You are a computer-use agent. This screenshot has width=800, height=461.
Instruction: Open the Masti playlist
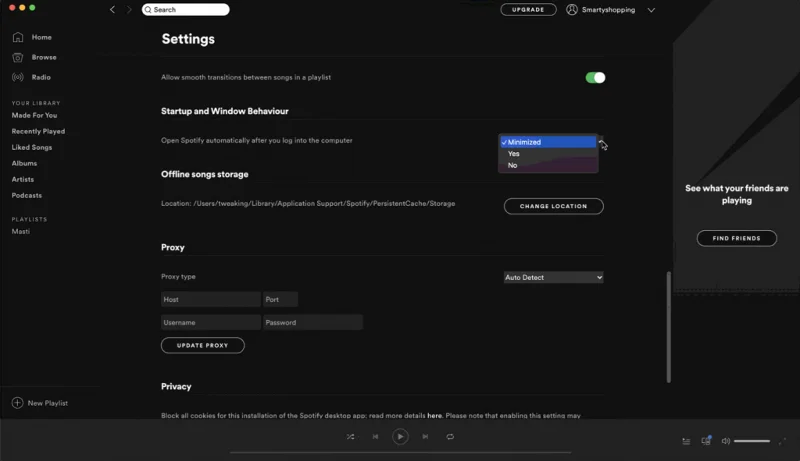[x=20, y=232]
